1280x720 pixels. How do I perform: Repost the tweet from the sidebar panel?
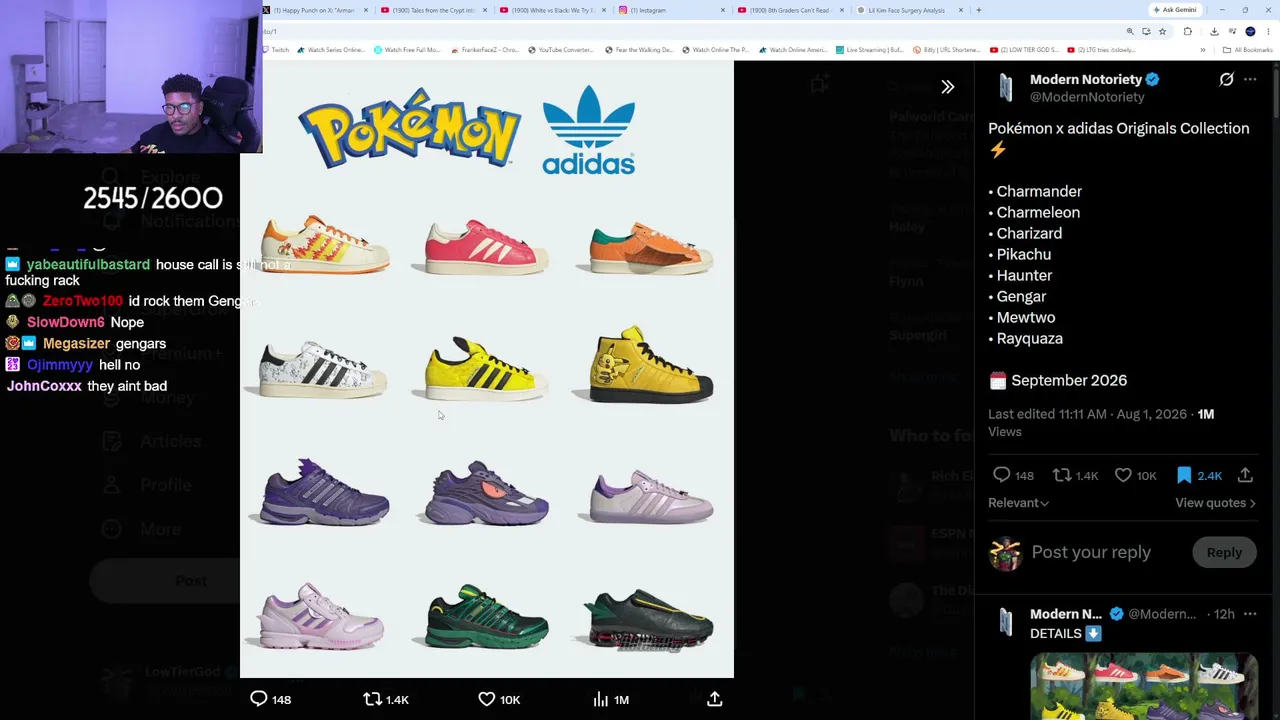pyautogui.click(x=1062, y=475)
